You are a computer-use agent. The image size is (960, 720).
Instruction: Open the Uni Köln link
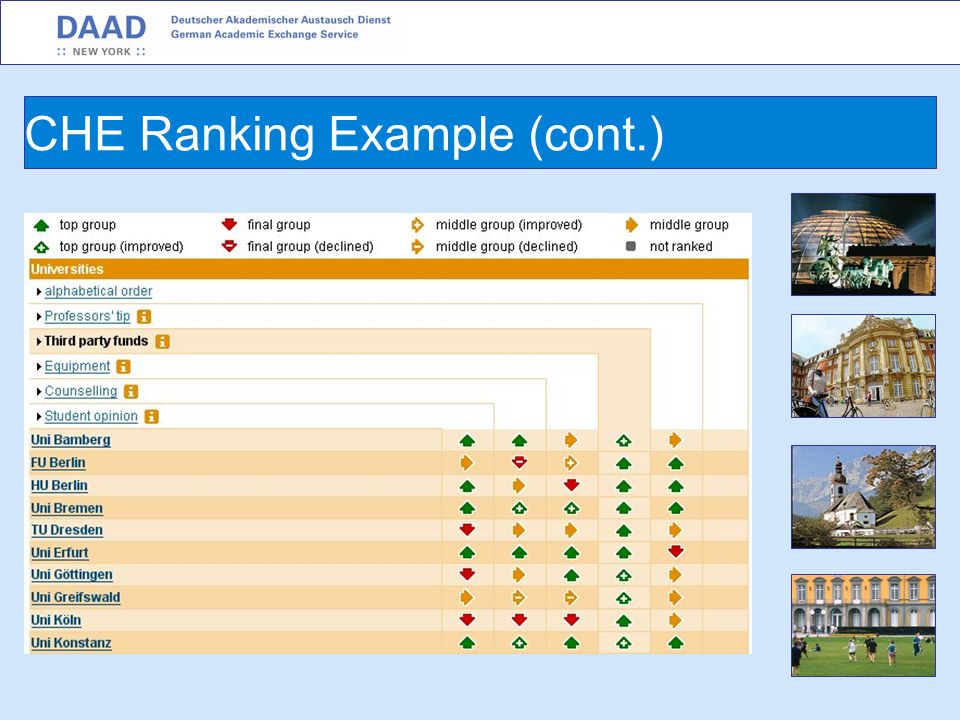[x=56, y=620]
